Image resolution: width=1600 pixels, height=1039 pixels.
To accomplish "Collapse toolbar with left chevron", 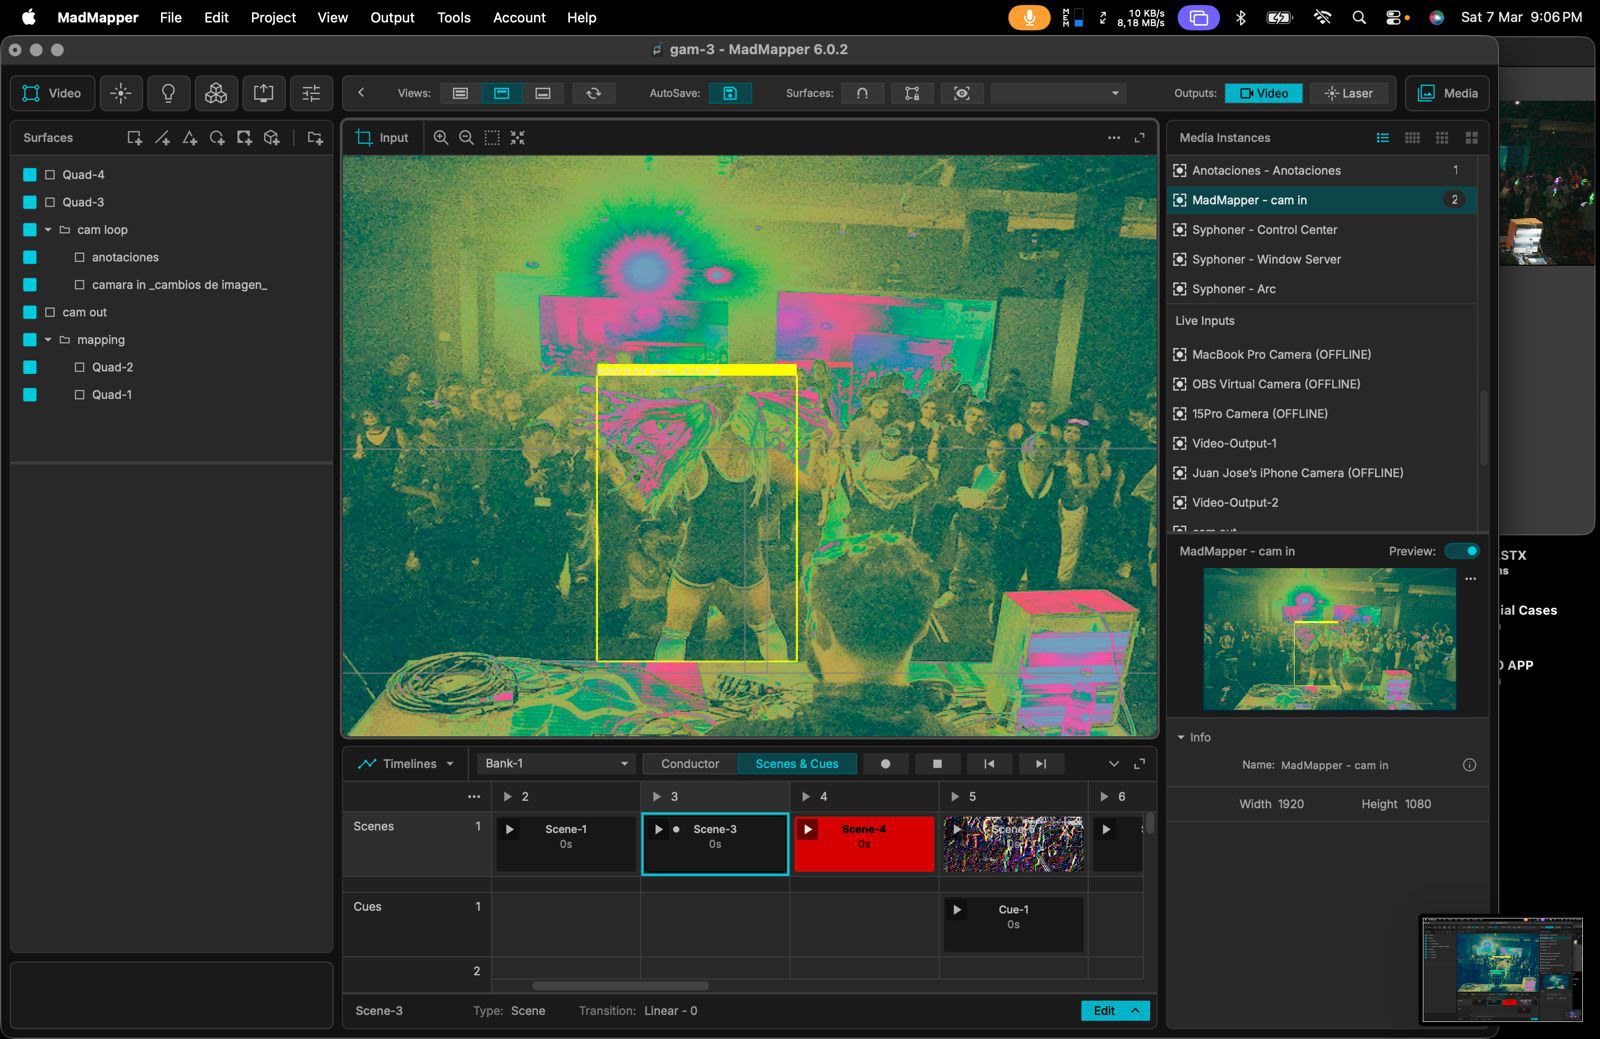I will (x=361, y=93).
